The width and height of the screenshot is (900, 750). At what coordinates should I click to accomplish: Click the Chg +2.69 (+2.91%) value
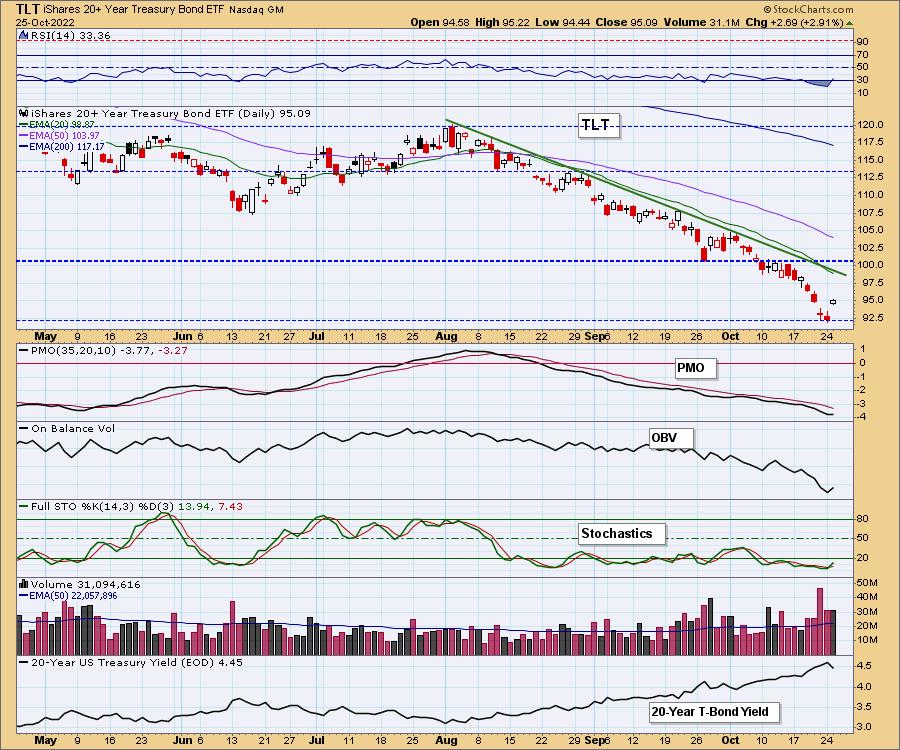coord(794,22)
